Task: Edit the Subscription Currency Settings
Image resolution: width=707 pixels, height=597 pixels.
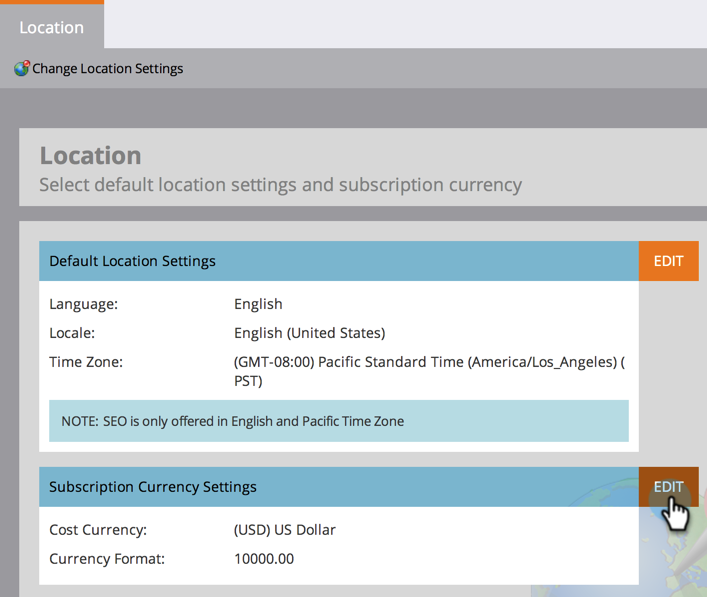Action: 668,487
